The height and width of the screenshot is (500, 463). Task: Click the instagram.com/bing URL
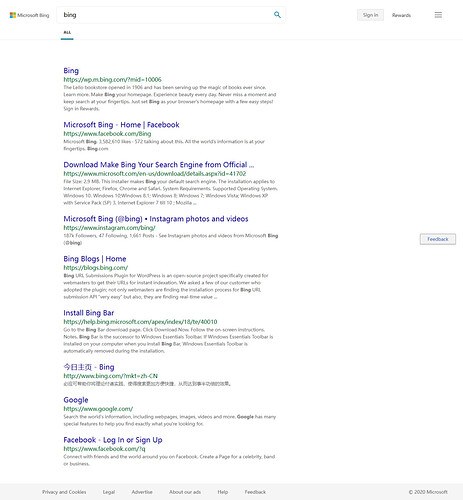[x=109, y=228]
